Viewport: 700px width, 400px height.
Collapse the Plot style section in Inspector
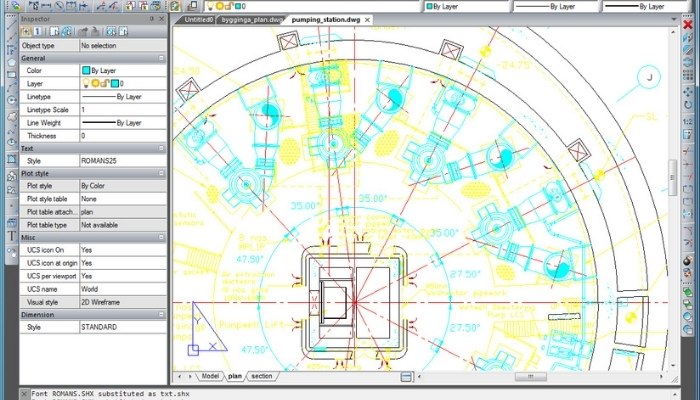point(161,173)
